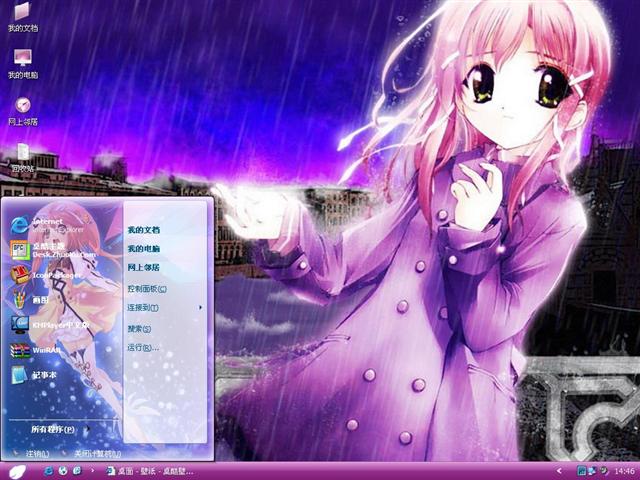Expand the quick launch overflow chevron

point(93,471)
